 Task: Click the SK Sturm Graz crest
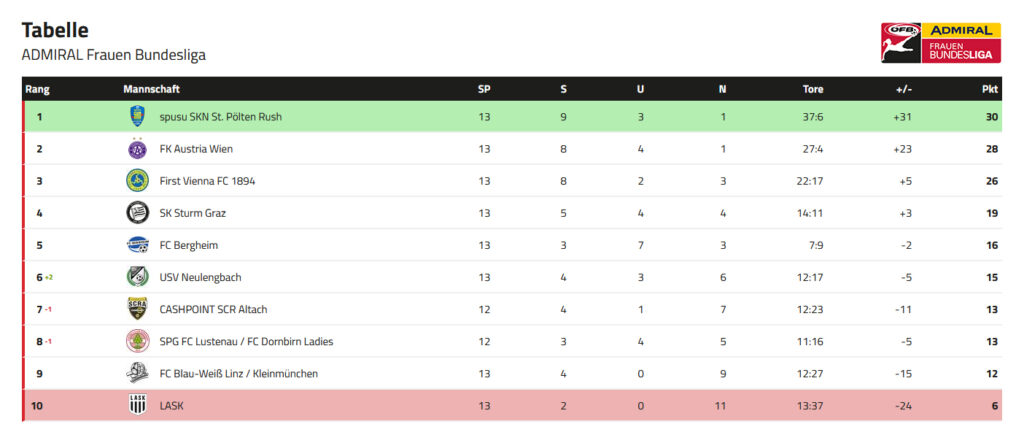point(137,212)
